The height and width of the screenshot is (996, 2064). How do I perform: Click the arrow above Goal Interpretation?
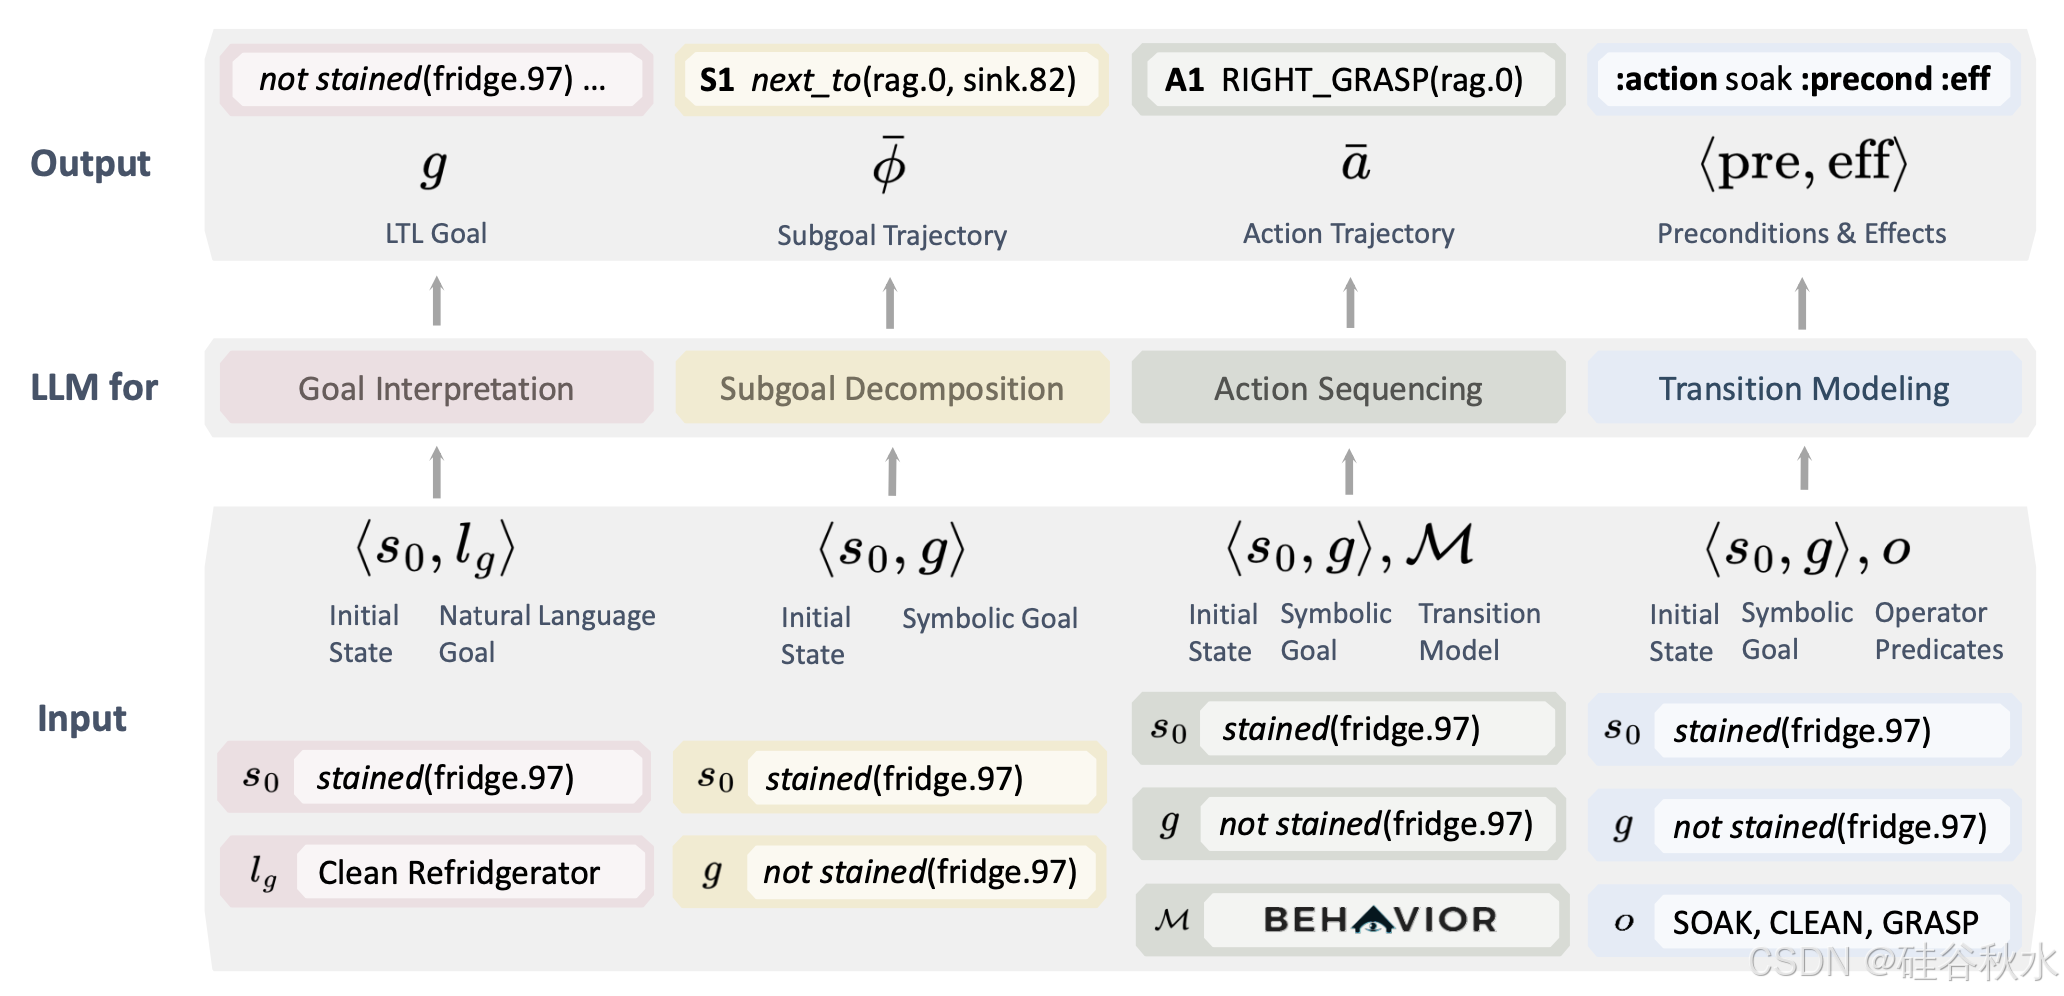pos(436,301)
